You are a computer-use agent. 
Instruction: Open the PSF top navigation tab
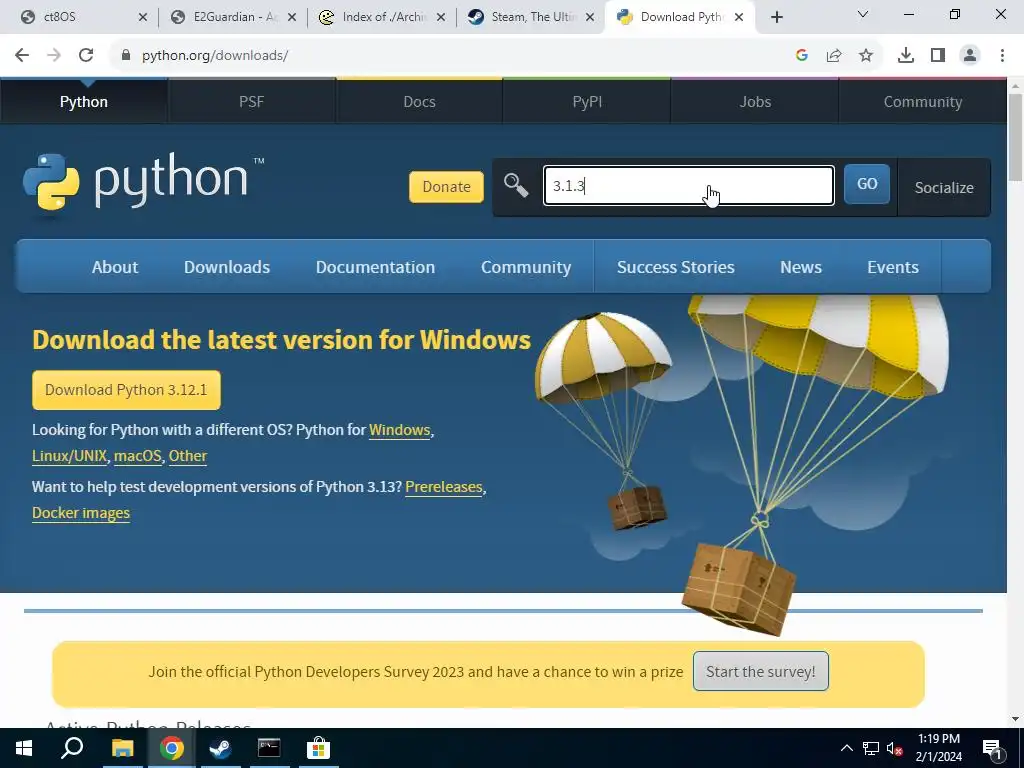[251, 101]
